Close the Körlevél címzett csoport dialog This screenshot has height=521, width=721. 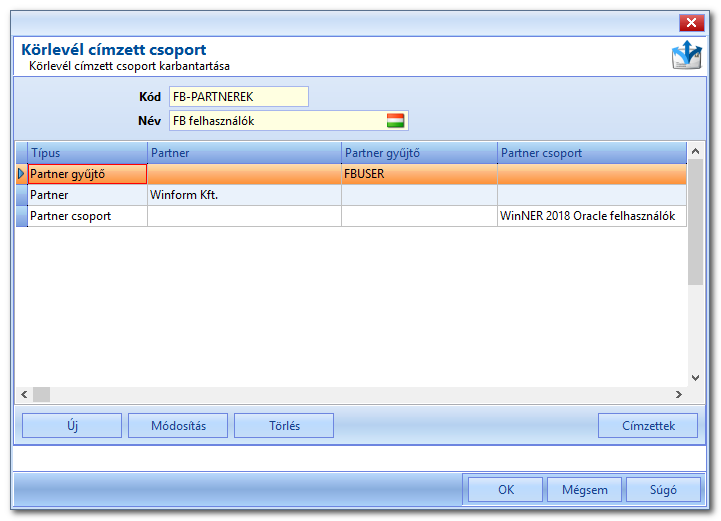pos(691,23)
